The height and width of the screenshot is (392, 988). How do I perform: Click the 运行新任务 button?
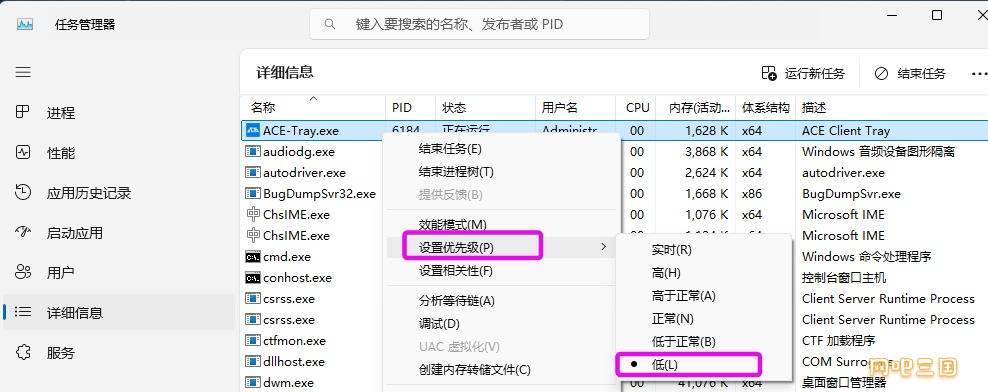pos(803,74)
